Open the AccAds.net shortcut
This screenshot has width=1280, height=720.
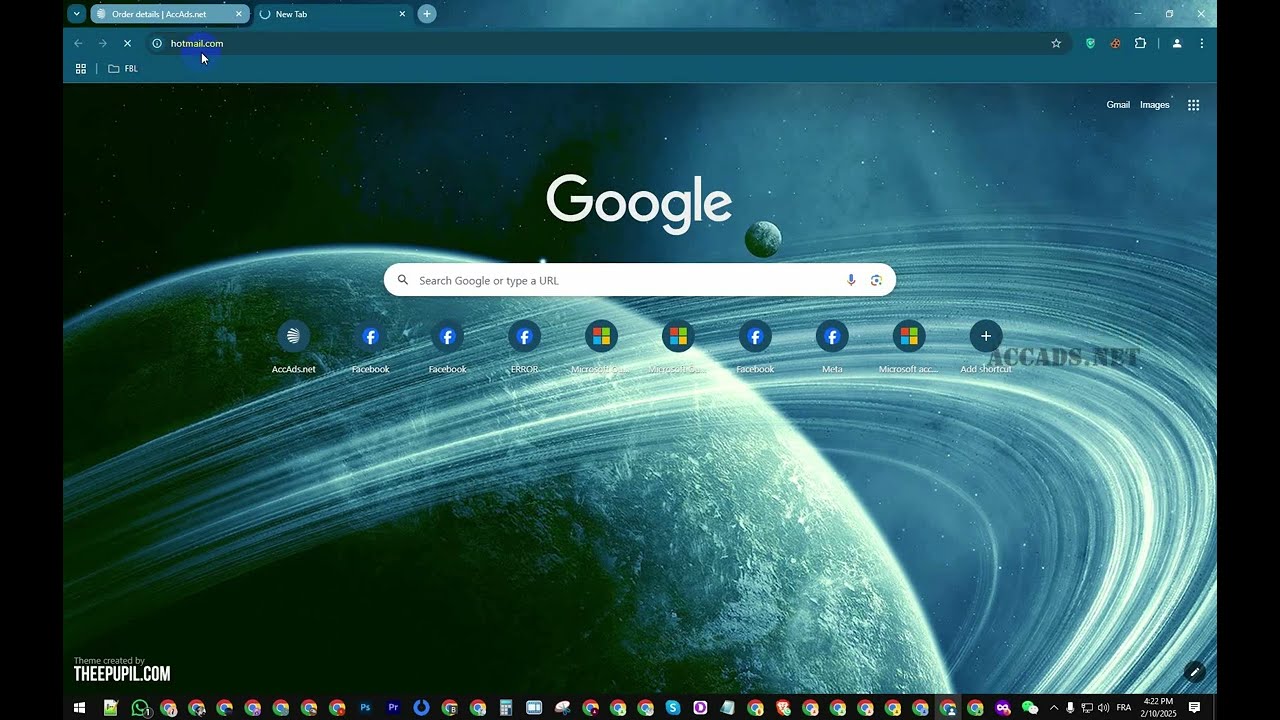tap(293, 337)
